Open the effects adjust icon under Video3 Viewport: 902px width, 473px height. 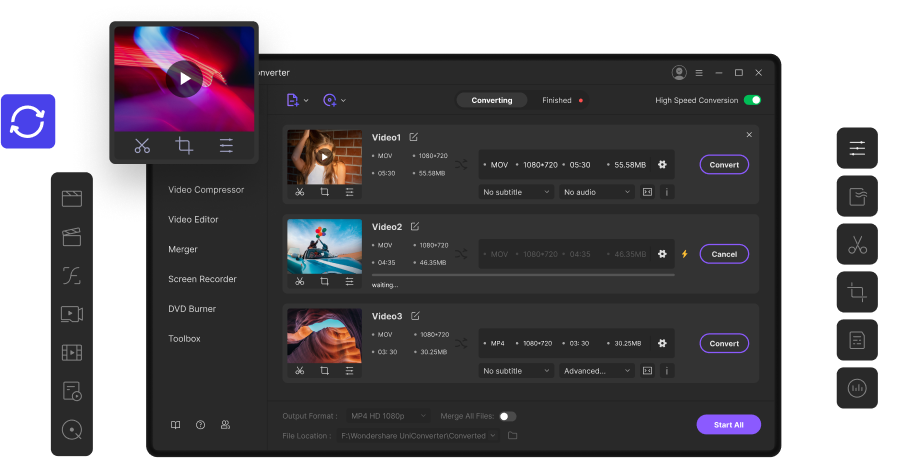point(349,370)
